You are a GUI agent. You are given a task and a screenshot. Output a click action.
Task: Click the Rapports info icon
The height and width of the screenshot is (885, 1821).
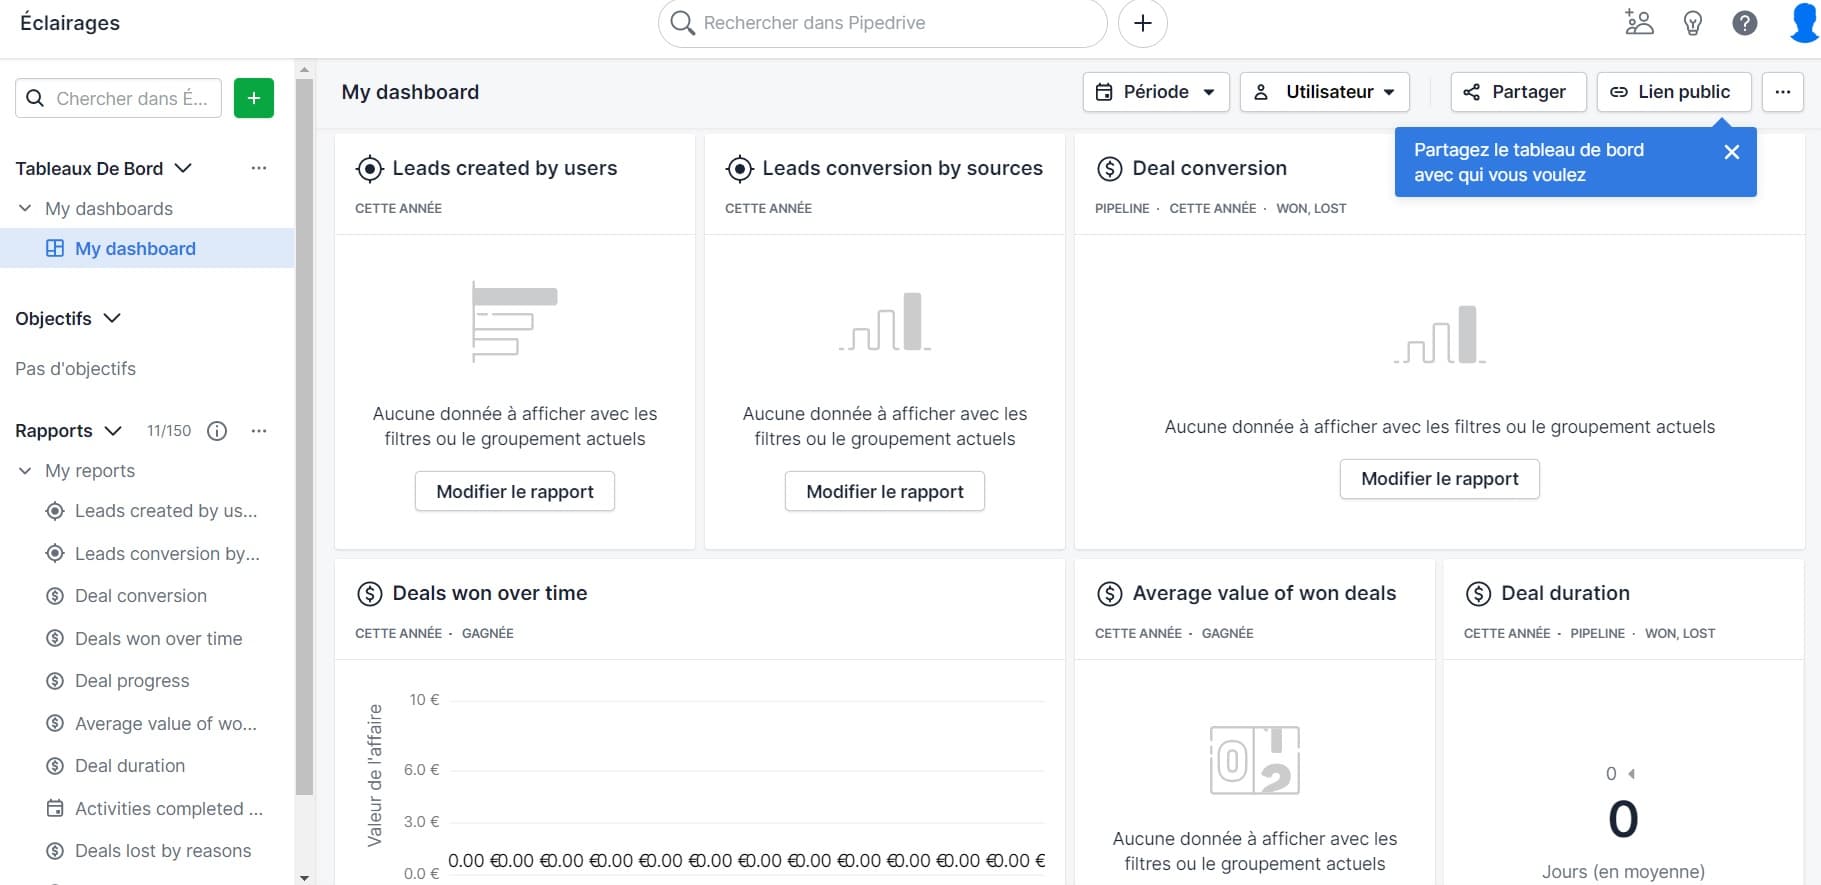pyautogui.click(x=217, y=431)
